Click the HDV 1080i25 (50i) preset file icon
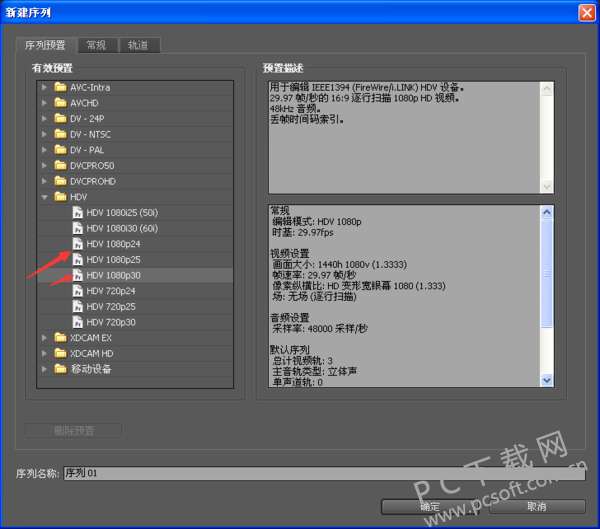 [78, 212]
